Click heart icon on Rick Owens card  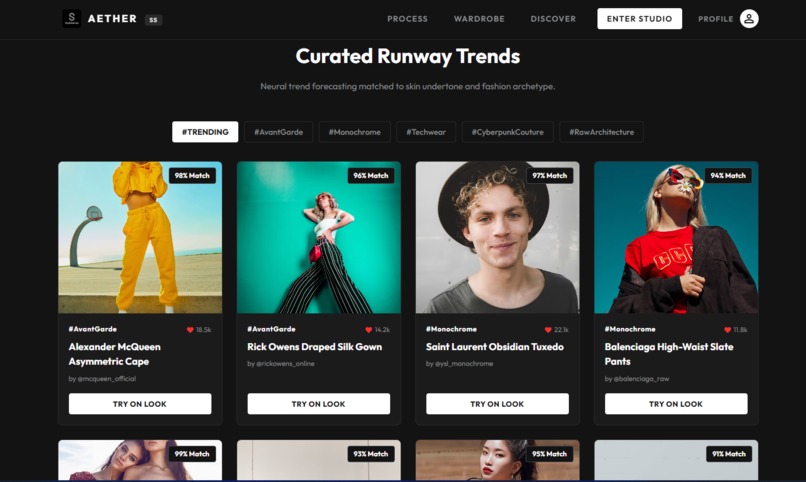pos(369,330)
